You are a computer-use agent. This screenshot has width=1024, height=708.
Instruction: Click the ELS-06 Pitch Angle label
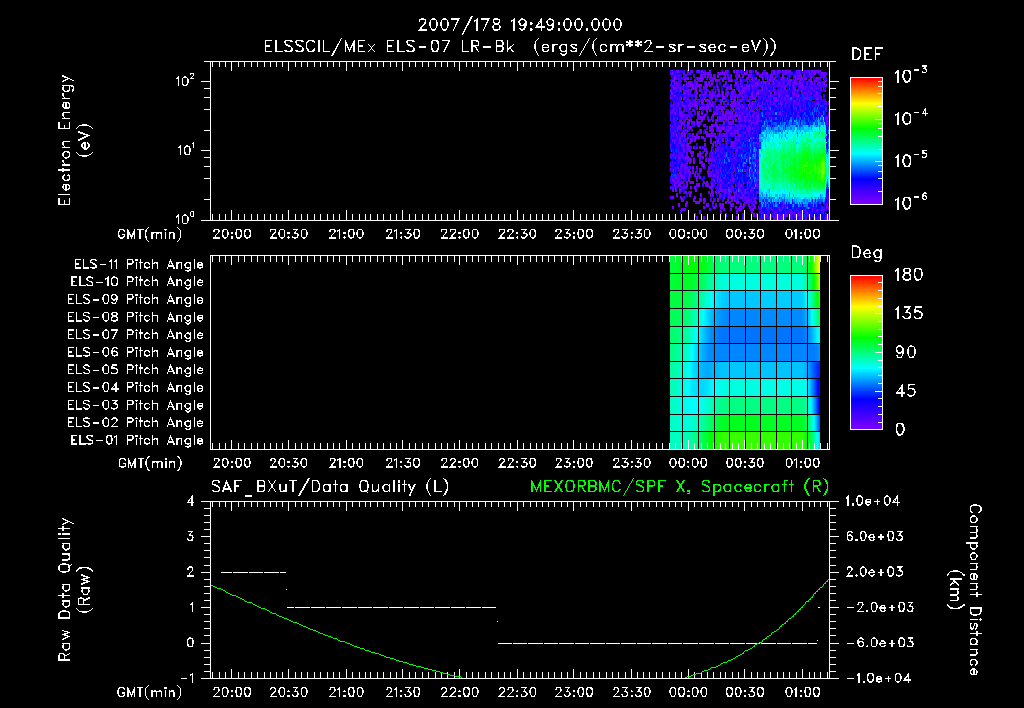136,352
